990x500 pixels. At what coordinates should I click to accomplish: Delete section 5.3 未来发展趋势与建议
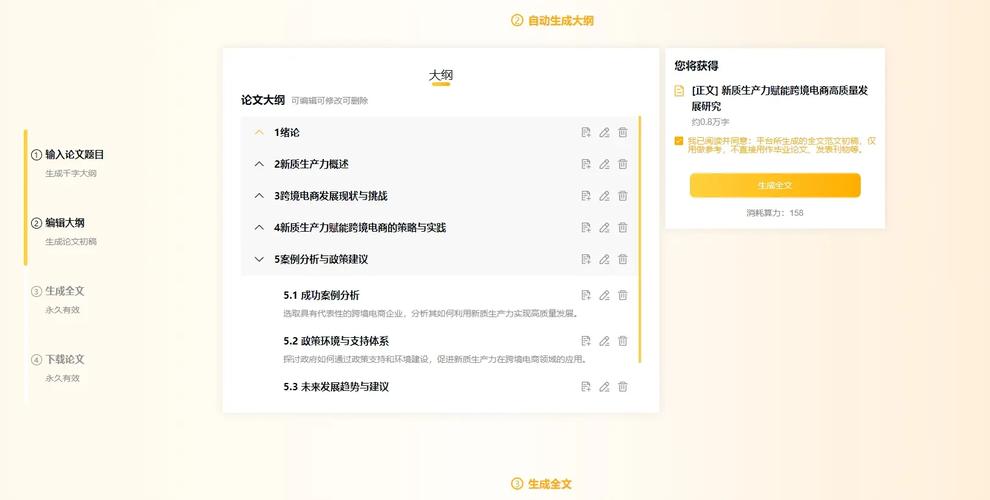623,386
